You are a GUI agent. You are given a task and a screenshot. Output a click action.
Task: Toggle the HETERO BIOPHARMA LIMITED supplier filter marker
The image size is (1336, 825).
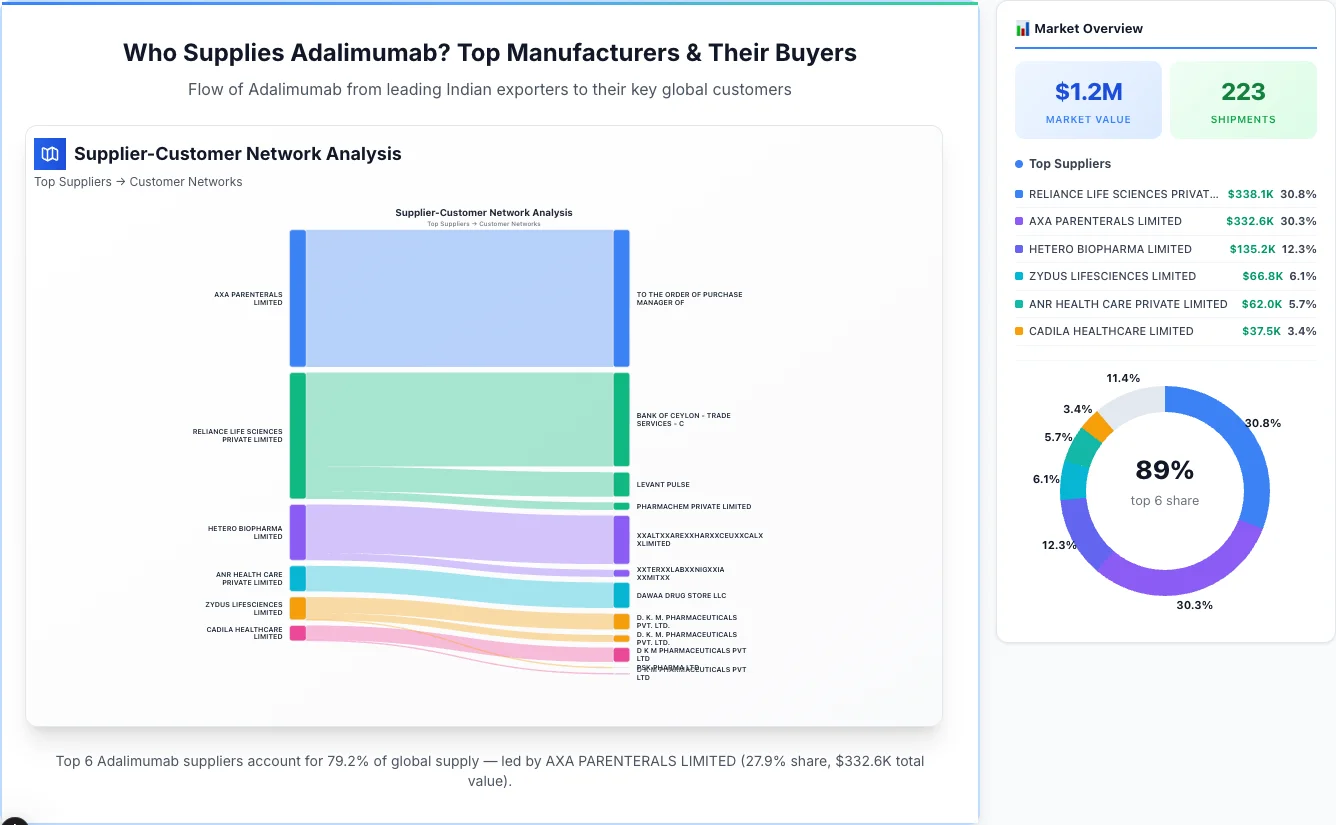[x=1019, y=249]
